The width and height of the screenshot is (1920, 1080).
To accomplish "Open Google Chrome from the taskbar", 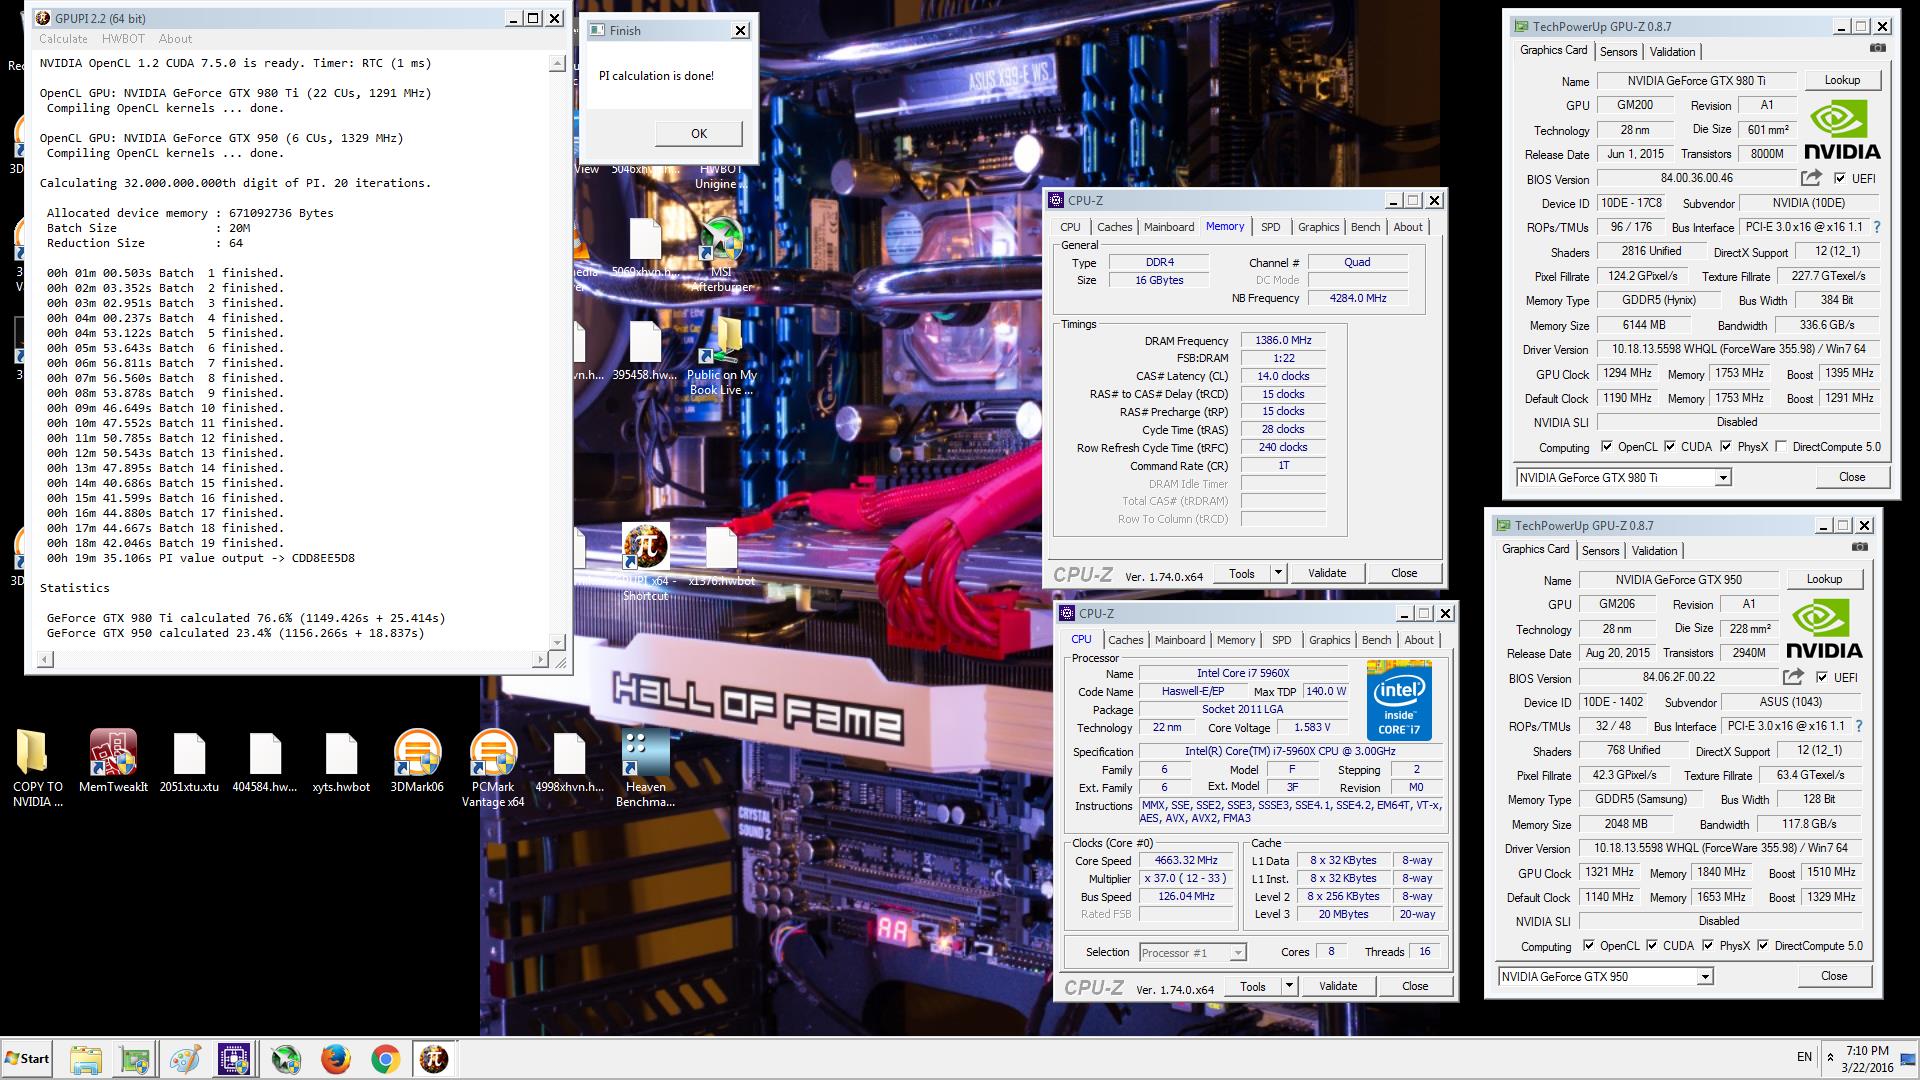I will [385, 1058].
